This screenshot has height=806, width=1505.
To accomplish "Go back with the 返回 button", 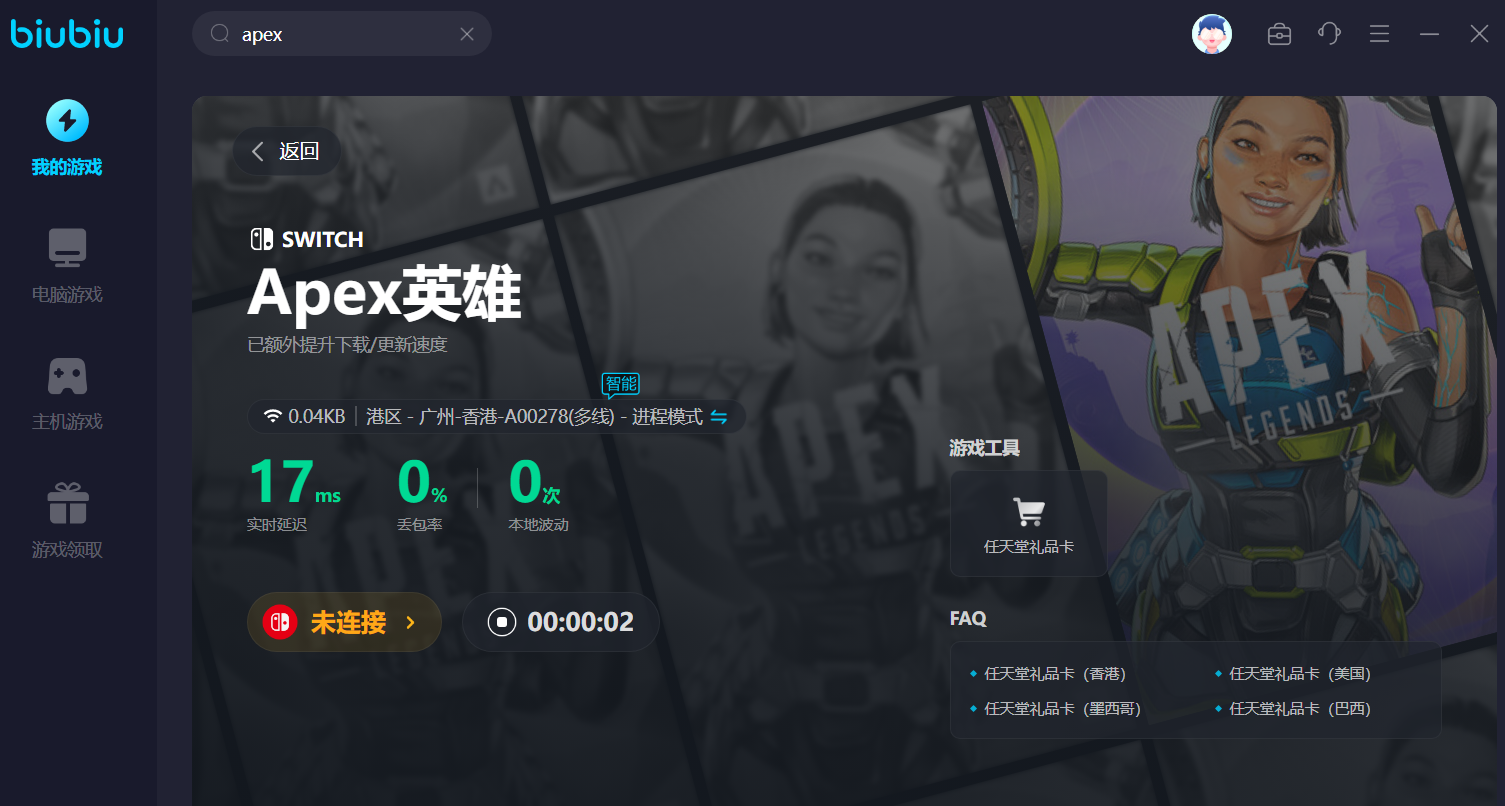I will click(x=287, y=151).
